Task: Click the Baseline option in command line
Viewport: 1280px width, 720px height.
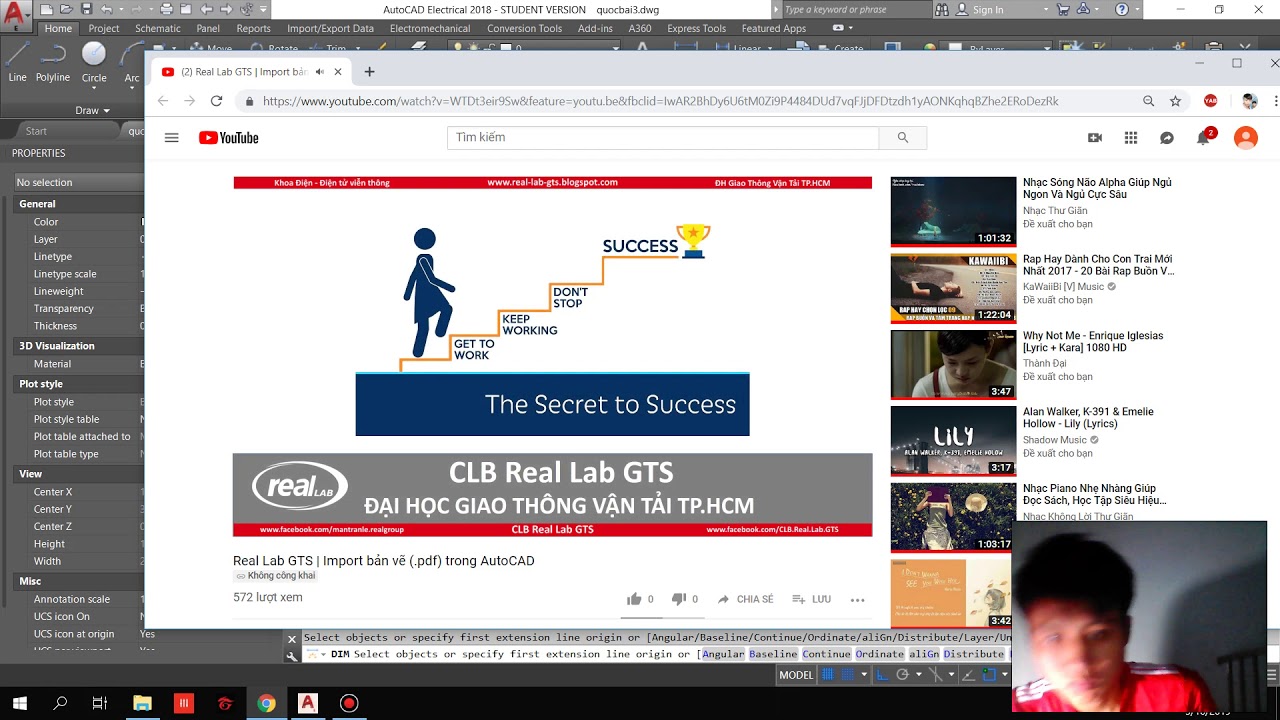Action: click(773, 654)
